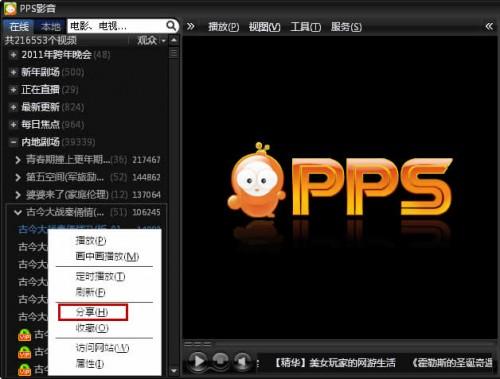Switch to the 本地 tab

click(50, 26)
